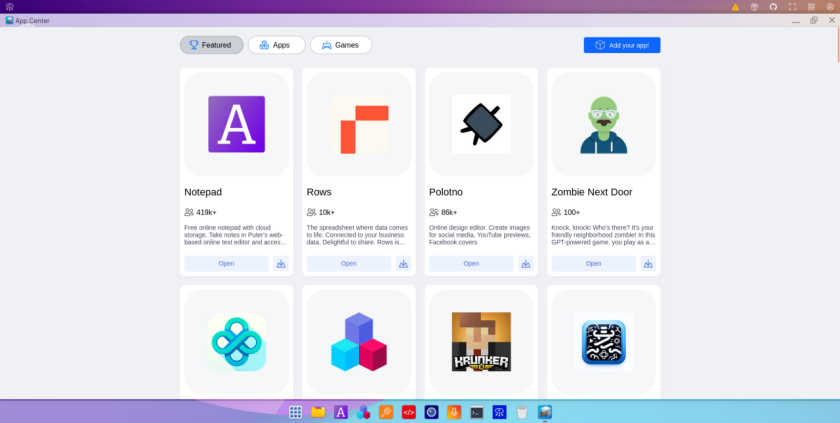Click the Polotno description text

(481, 235)
